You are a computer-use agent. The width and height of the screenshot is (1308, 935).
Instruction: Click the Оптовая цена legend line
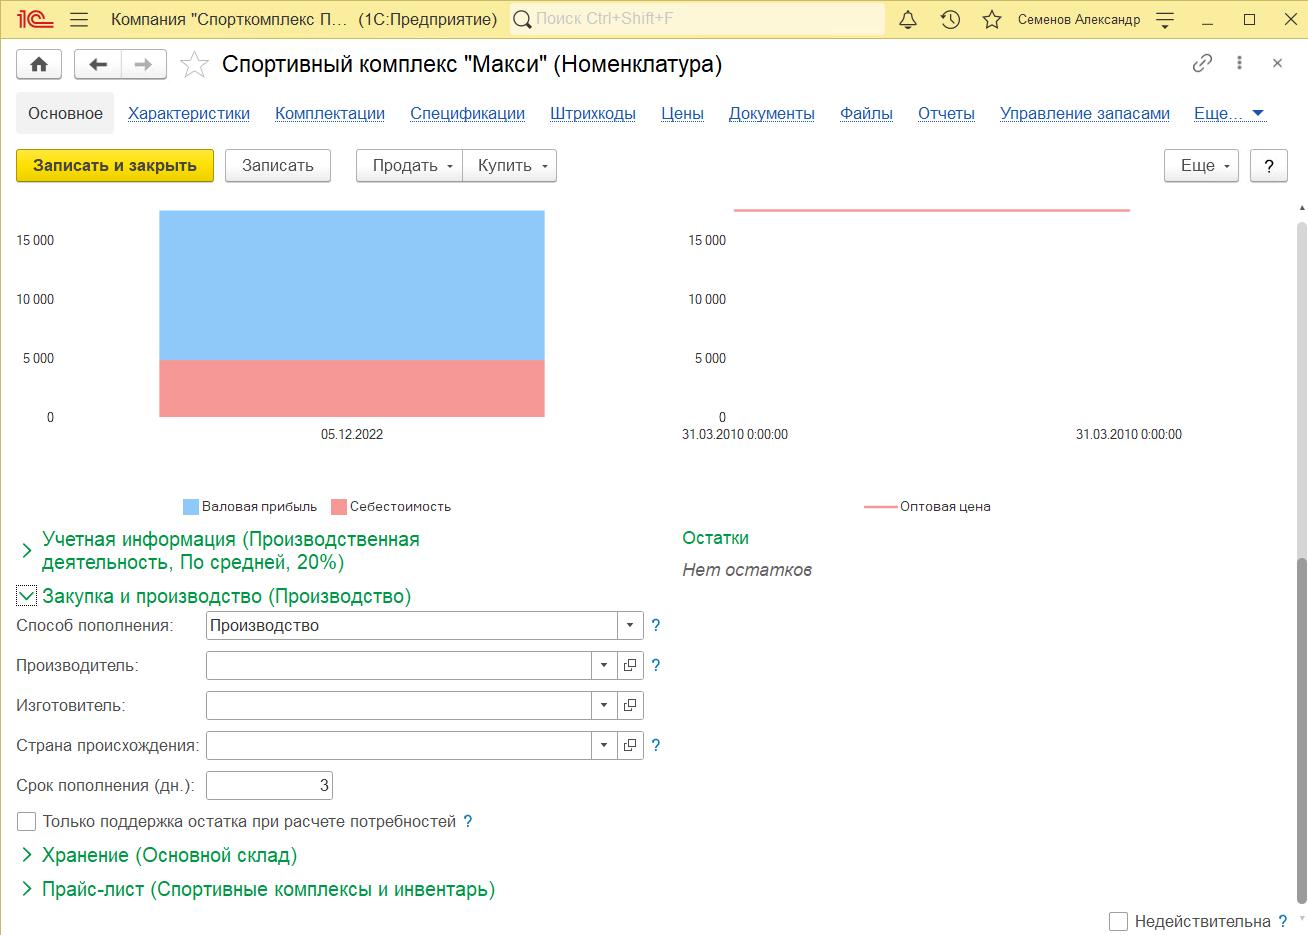tap(881, 507)
